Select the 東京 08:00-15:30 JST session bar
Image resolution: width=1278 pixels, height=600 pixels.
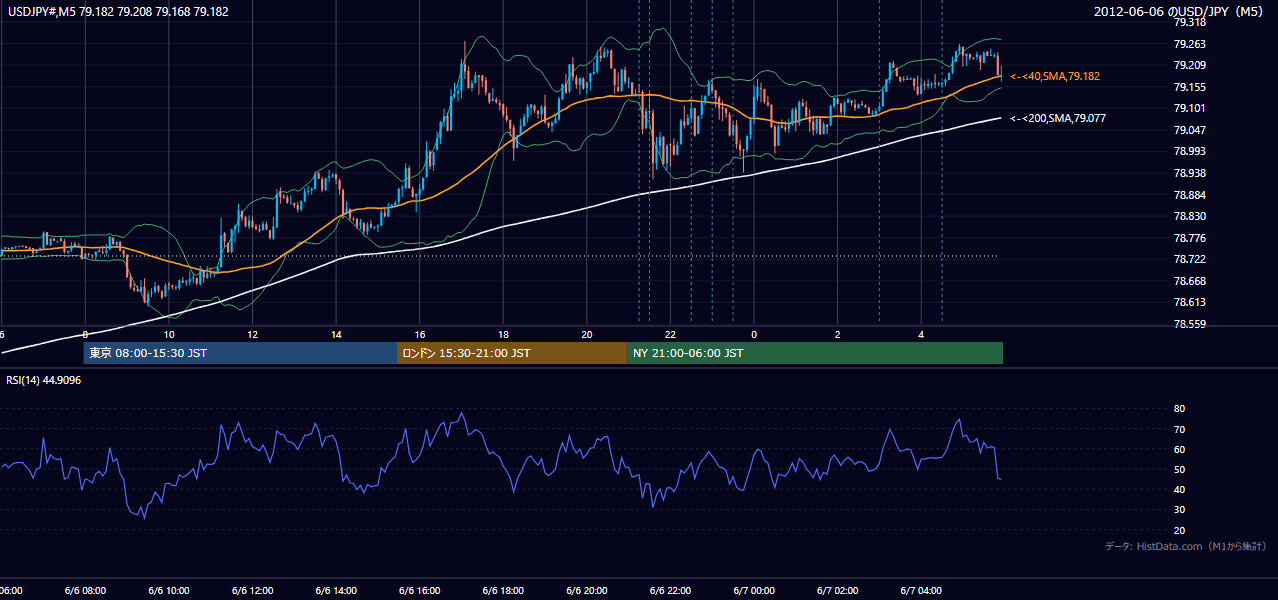pos(240,353)
